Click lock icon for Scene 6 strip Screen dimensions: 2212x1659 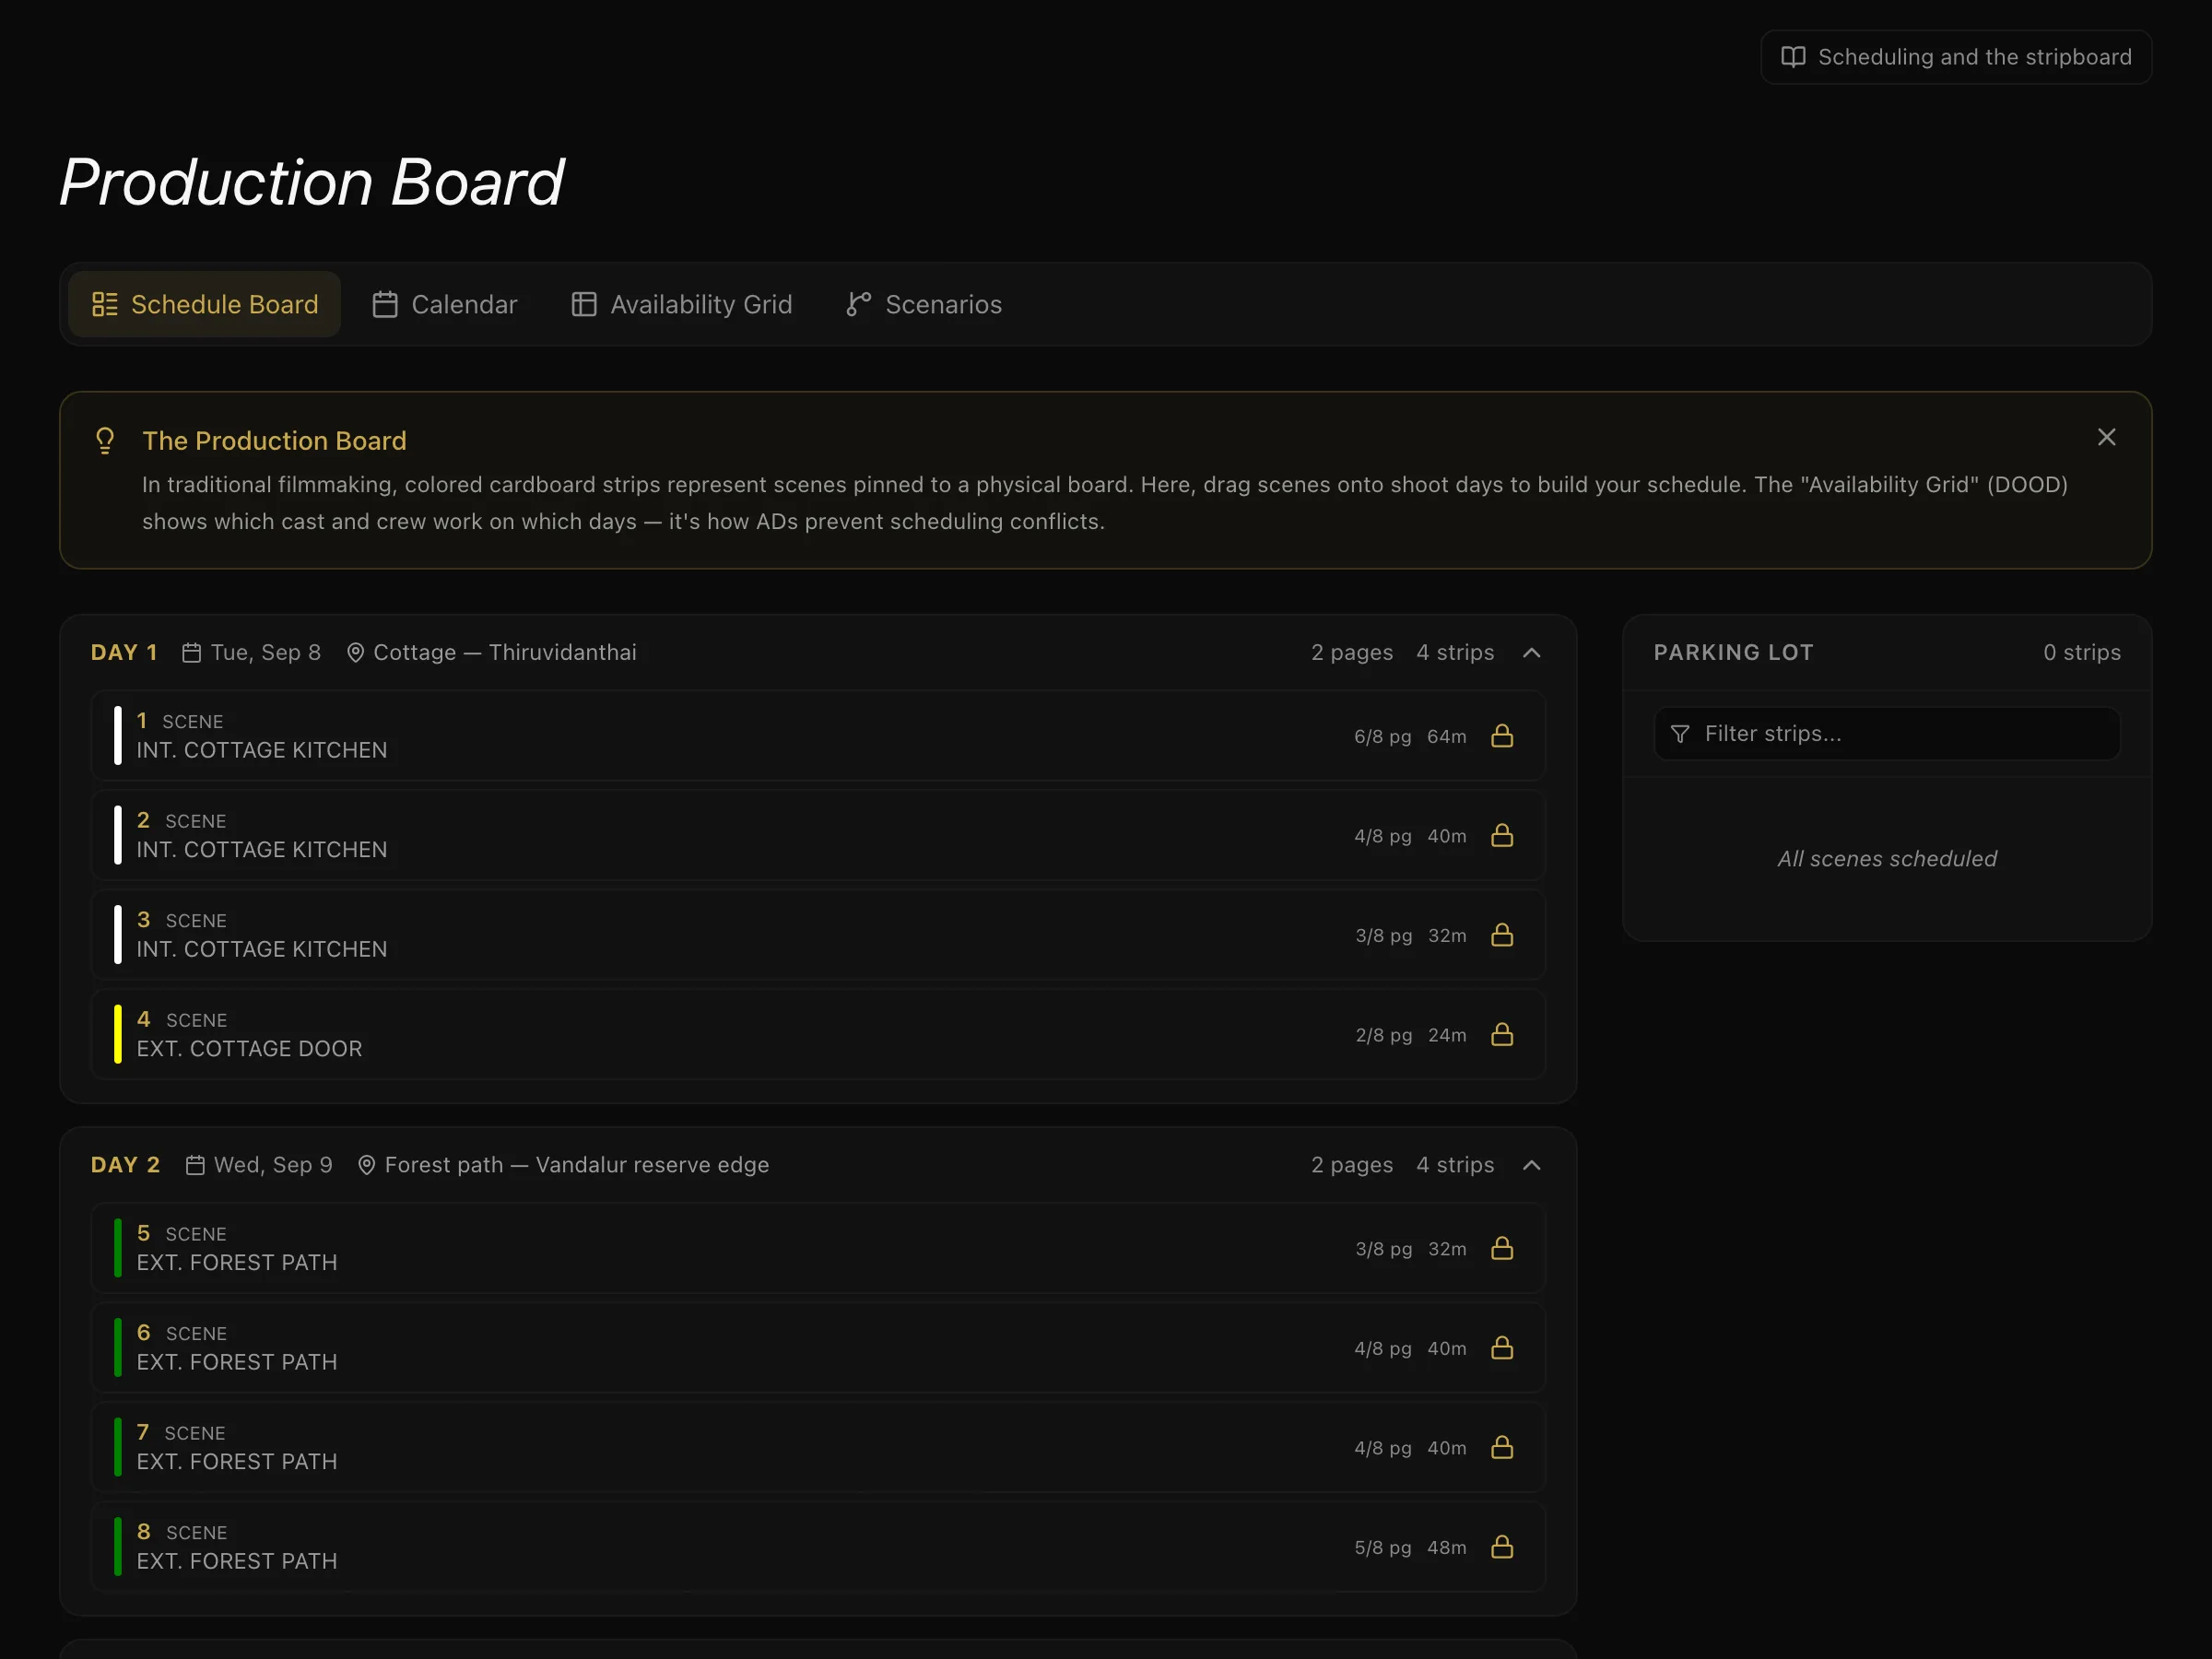point(1502,1348)
